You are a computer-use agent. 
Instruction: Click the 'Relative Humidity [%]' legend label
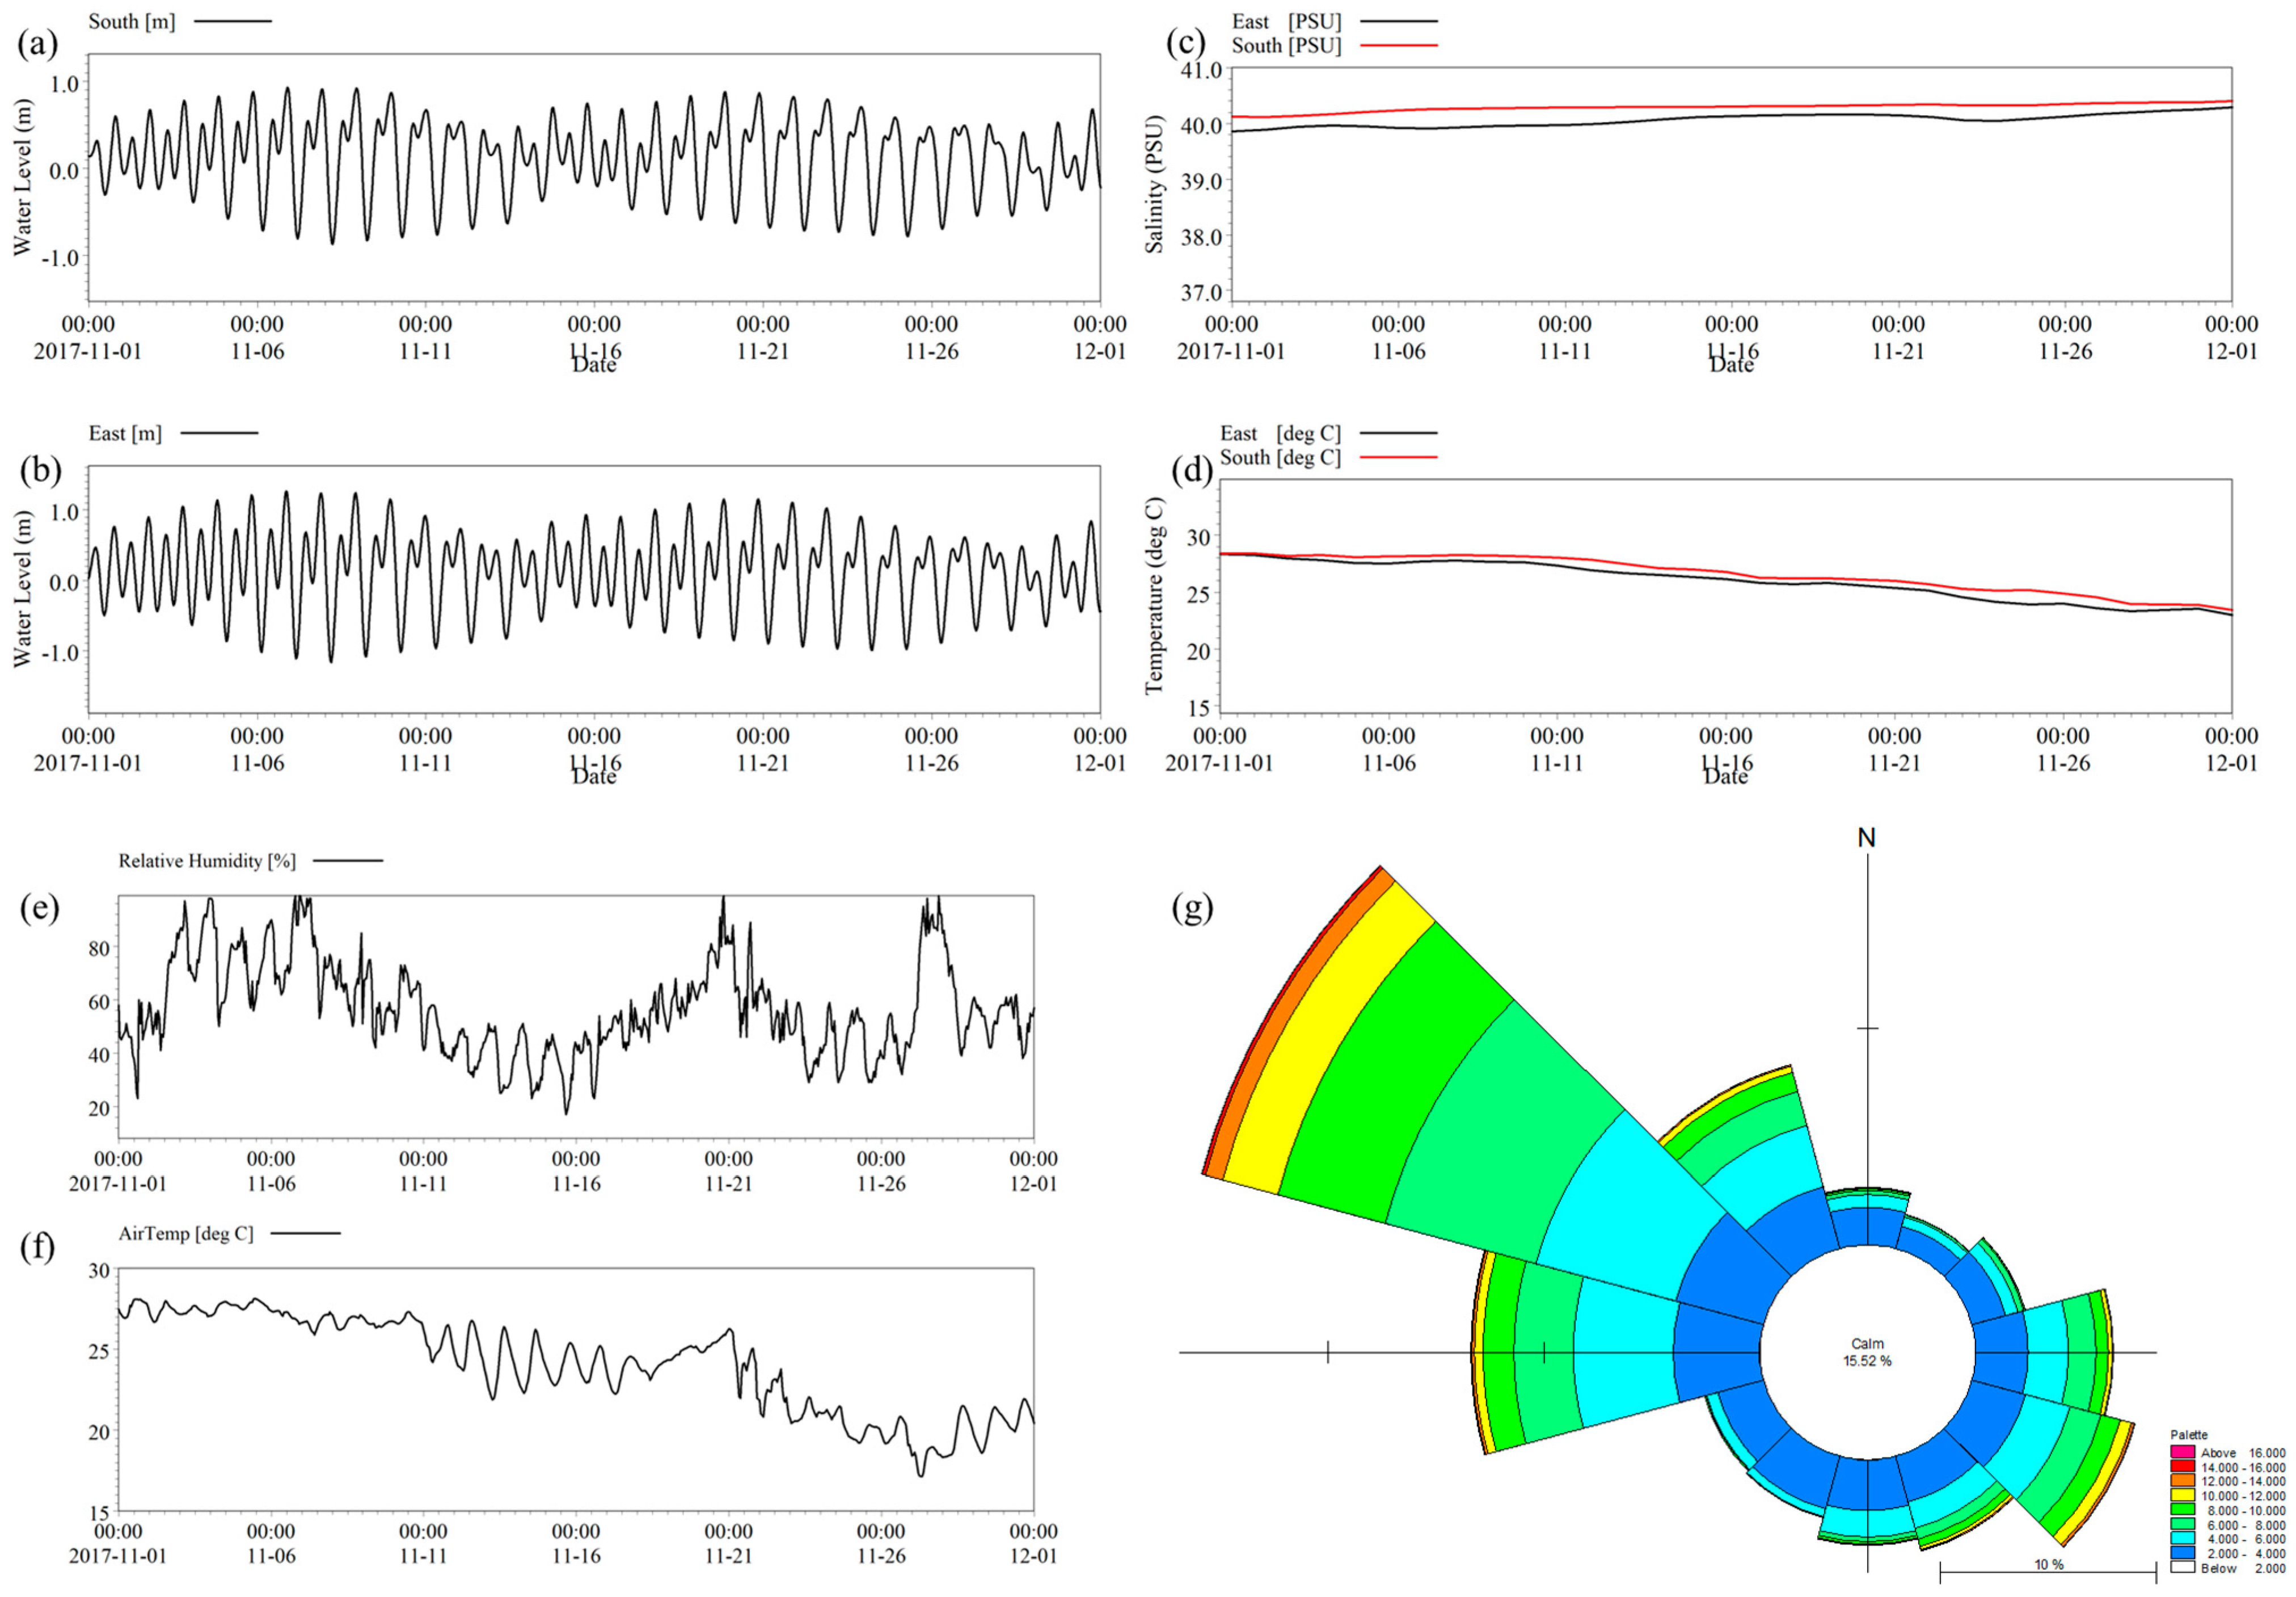[207, 861]
